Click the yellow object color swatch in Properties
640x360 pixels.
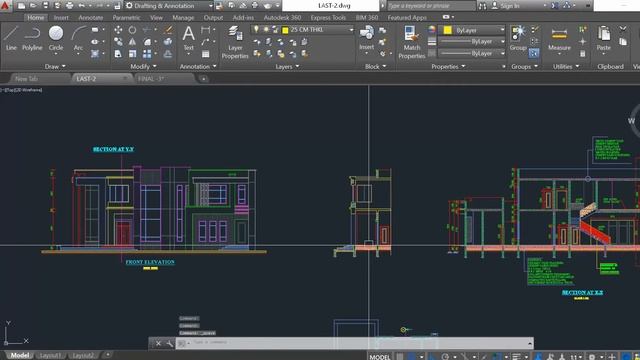[x=447, y=30]
